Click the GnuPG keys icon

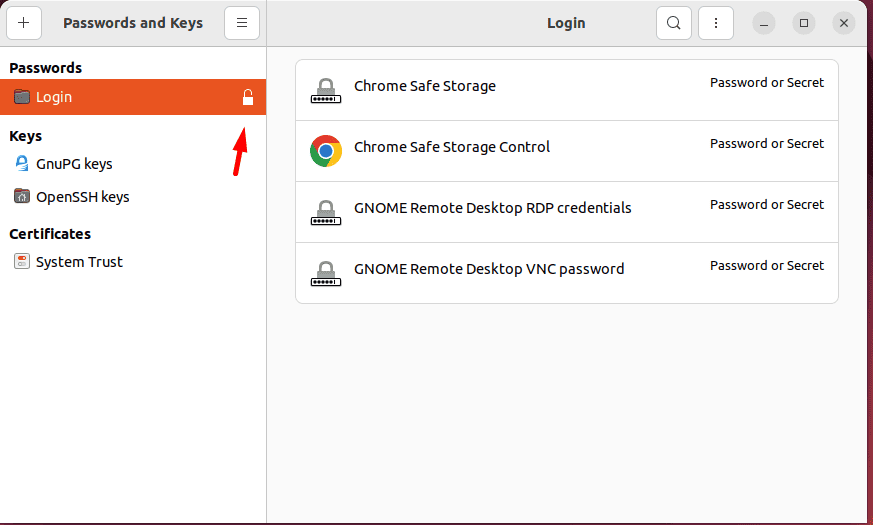[x=22, y=163]
